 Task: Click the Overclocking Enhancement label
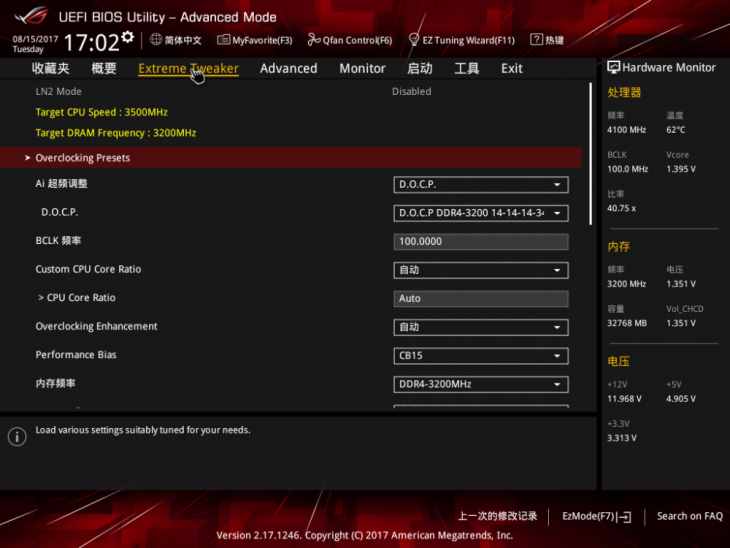(96, 326)
